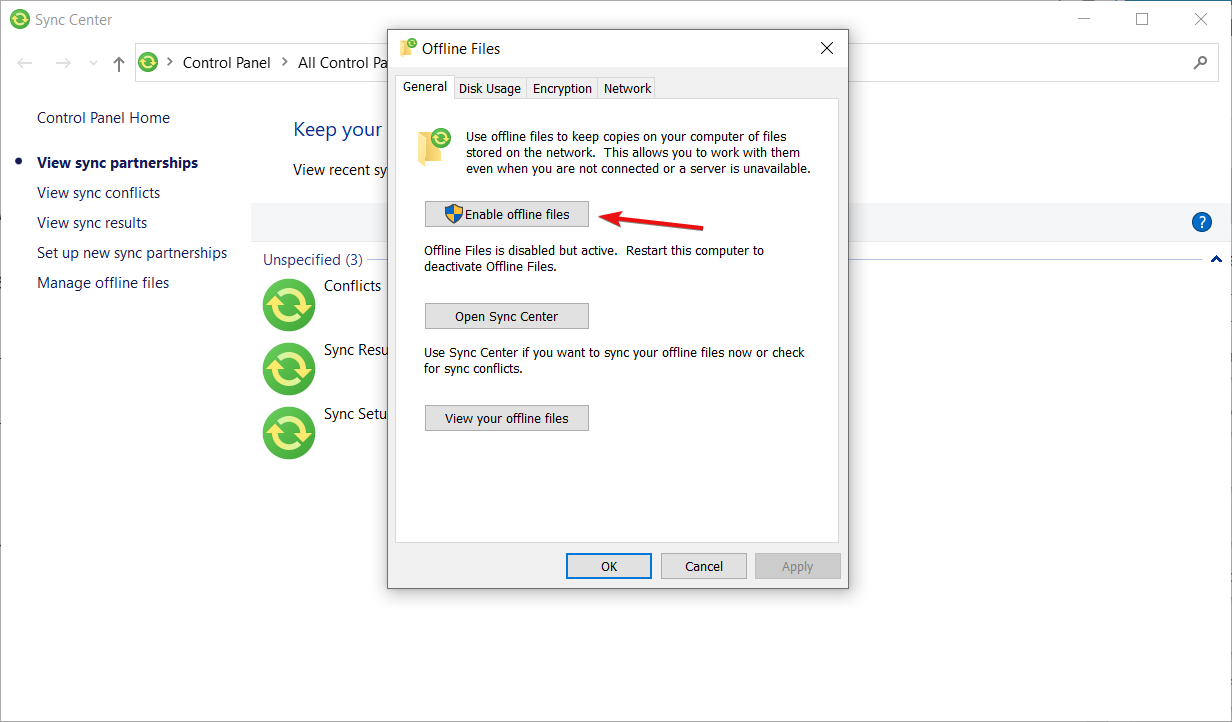
Task: Click the address bar Sync Center icon
Action: click(148, 62)
